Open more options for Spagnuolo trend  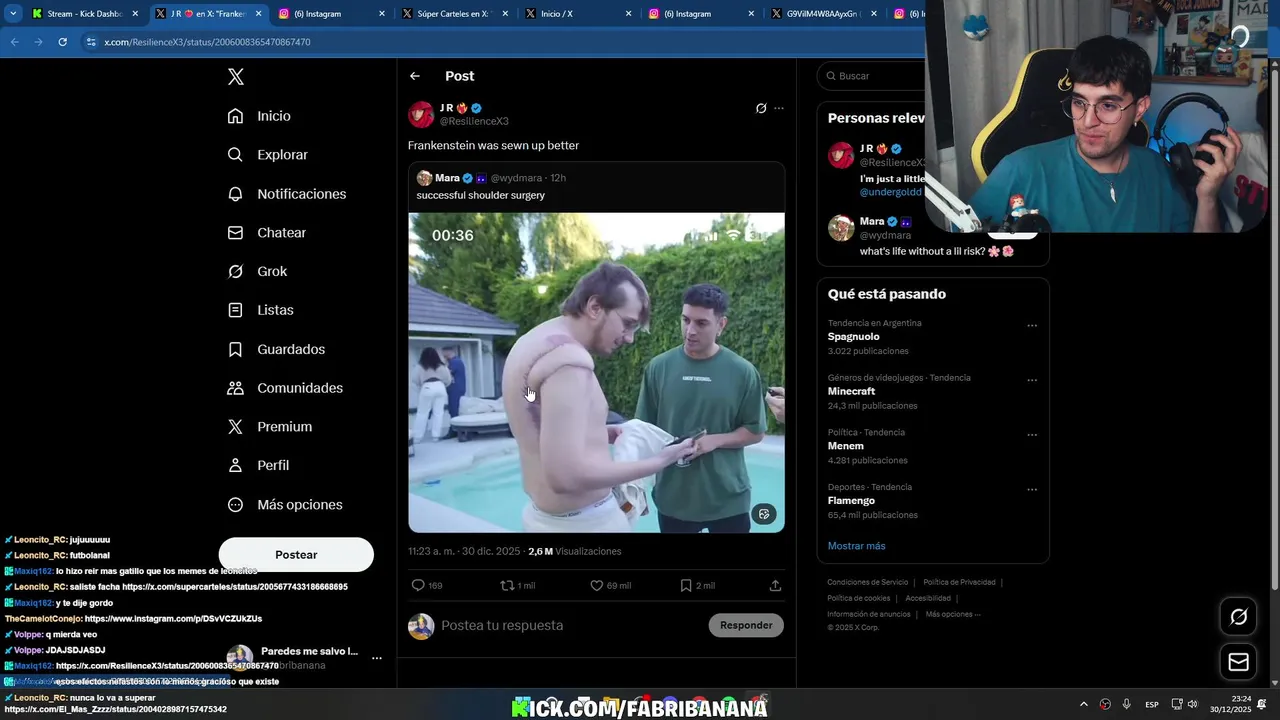[1032, 325]
